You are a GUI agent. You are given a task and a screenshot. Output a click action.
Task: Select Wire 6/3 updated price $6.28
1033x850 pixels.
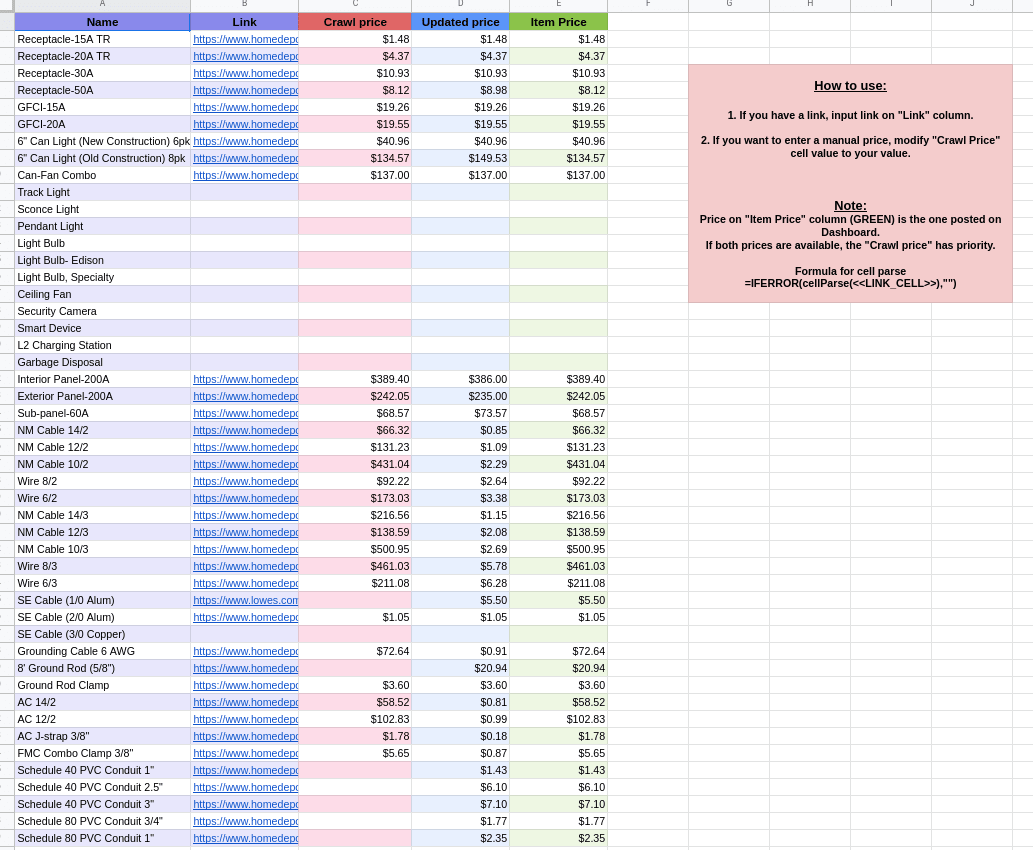point(461,583)
